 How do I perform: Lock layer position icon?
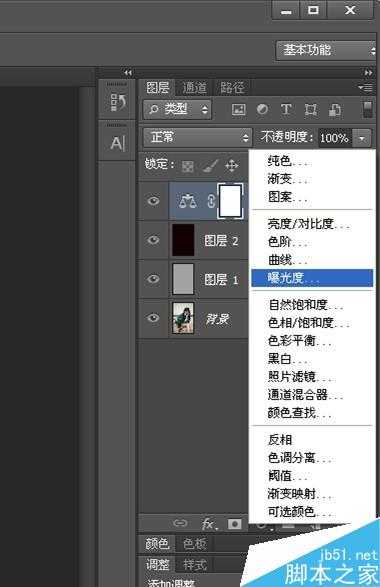[232, 165]
